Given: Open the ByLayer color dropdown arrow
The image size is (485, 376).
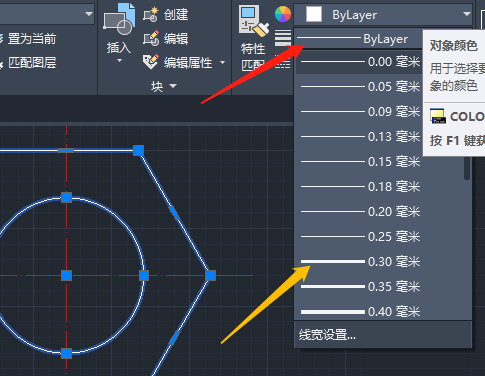Looking at the screenshot, I should click(467, 14).
